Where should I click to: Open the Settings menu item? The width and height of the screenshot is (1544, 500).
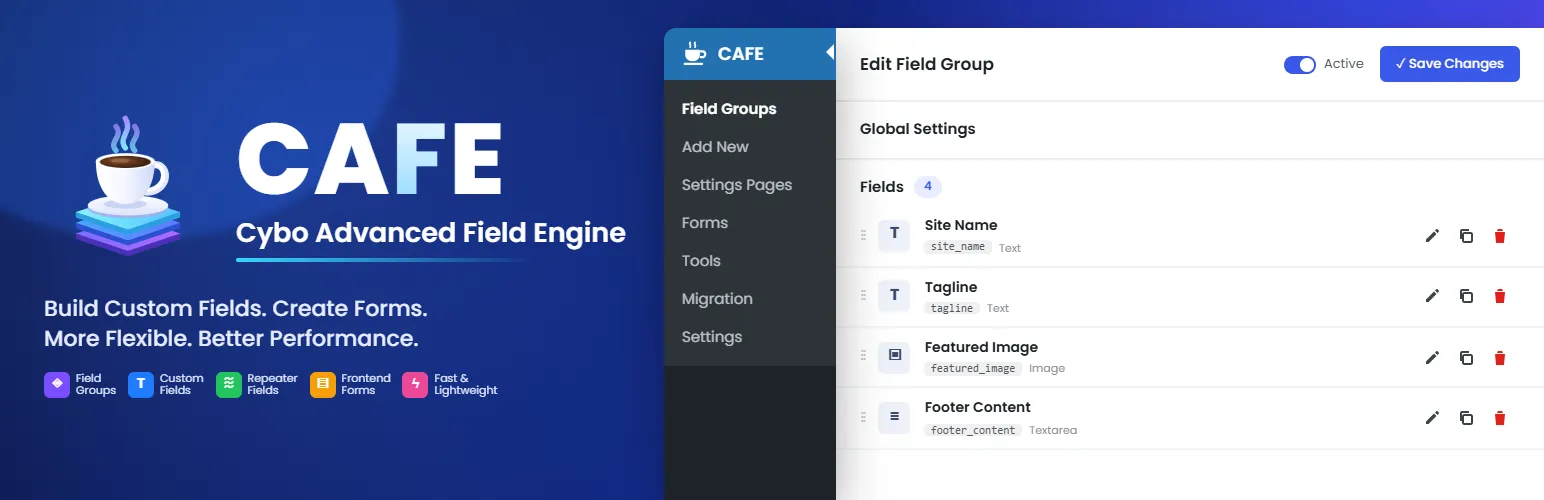[x=712, y=337]
